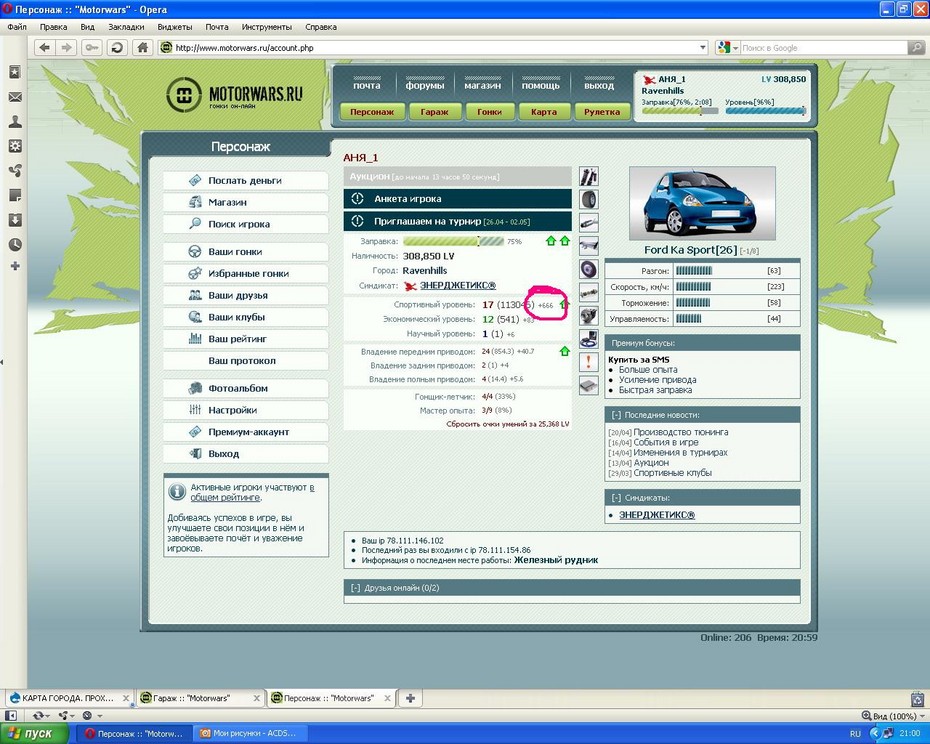
Task: Click the green Гонки navigation button
Action: point(489,112)
